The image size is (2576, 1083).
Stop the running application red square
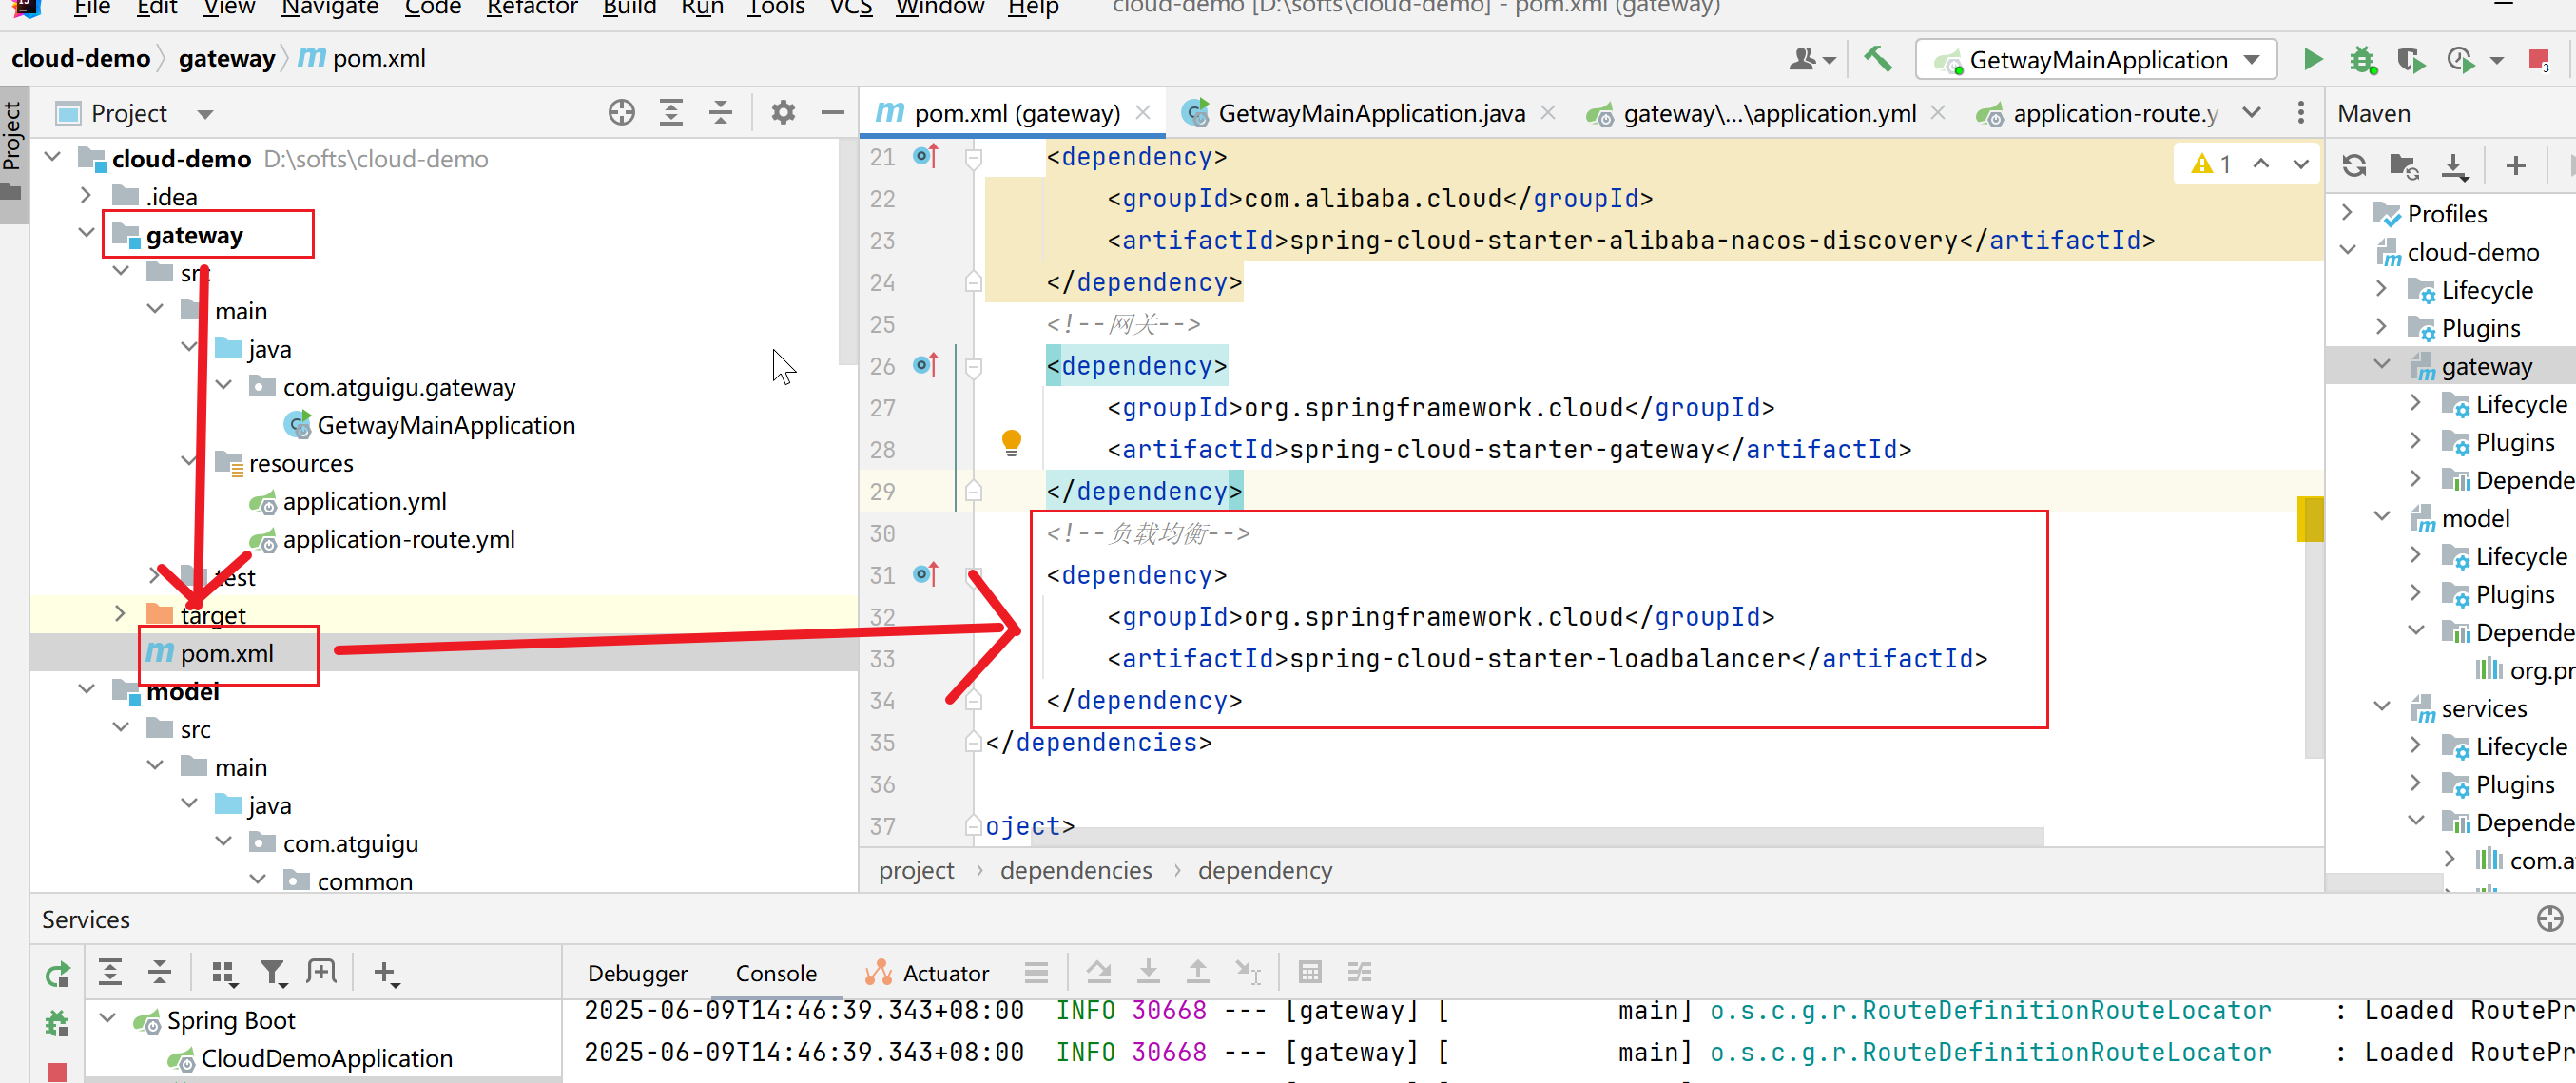click(x=2538, y=60)
